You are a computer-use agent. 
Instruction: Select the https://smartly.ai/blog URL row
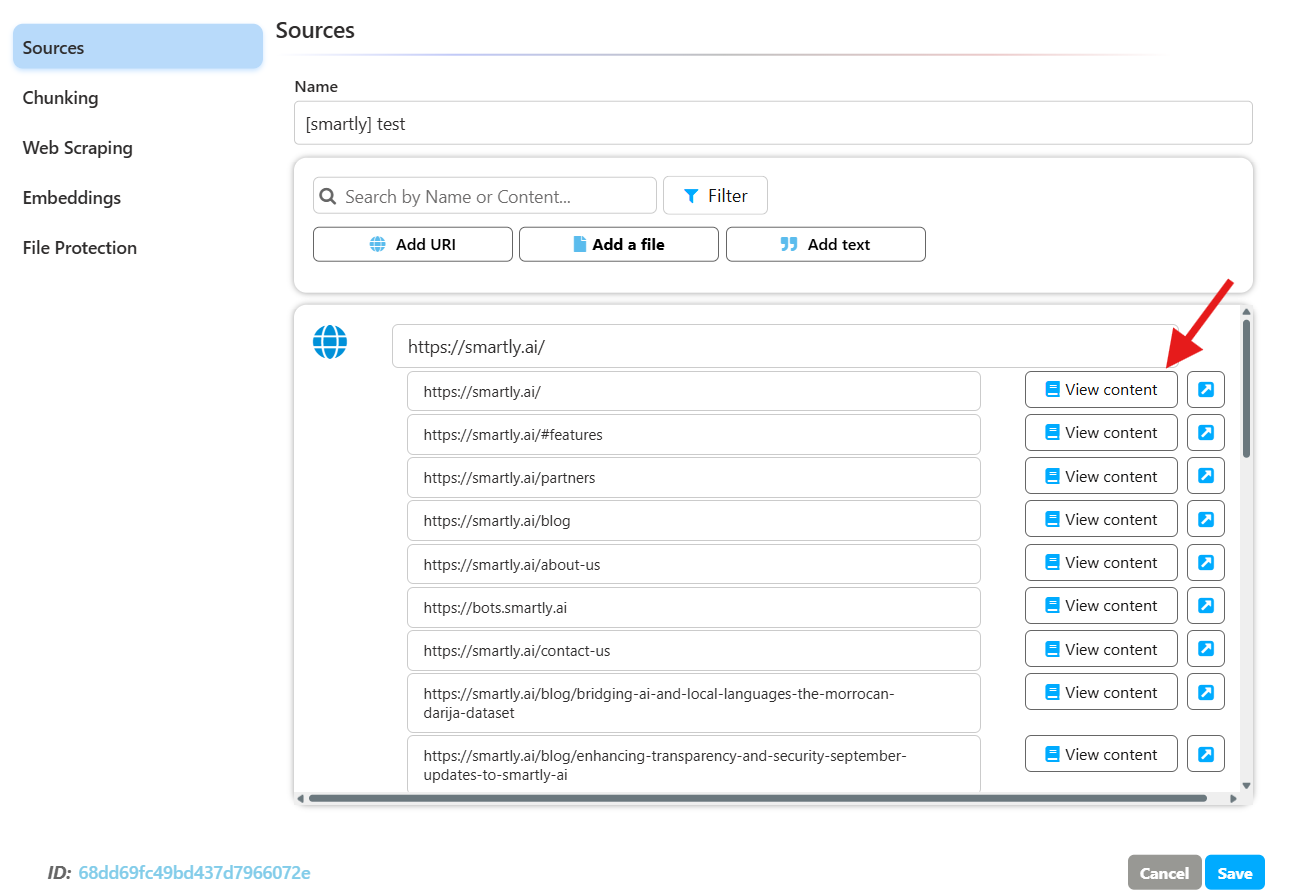pos(694,520)
